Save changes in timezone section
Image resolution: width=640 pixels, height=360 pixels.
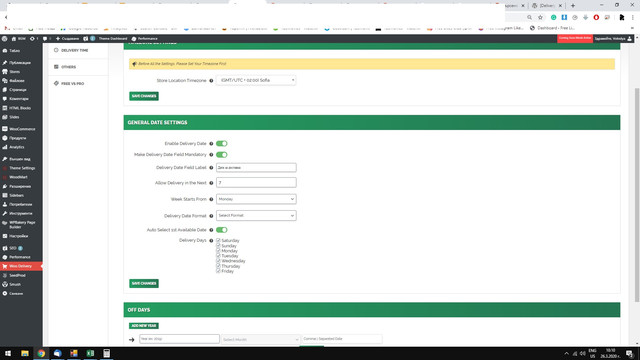click(x=144, y=96)
